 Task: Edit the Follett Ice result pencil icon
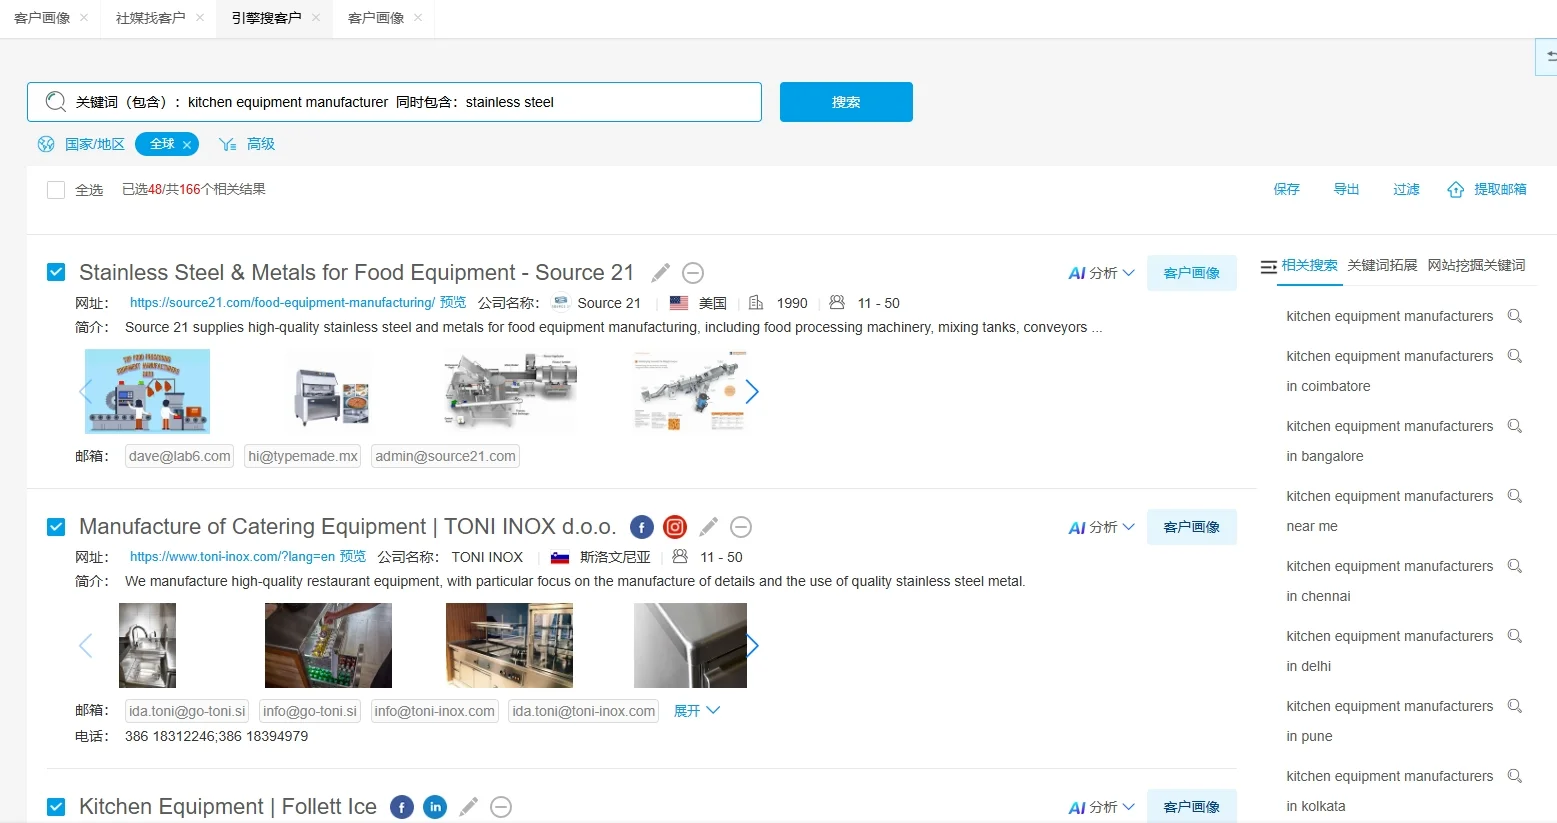click(x=468, y=807)
